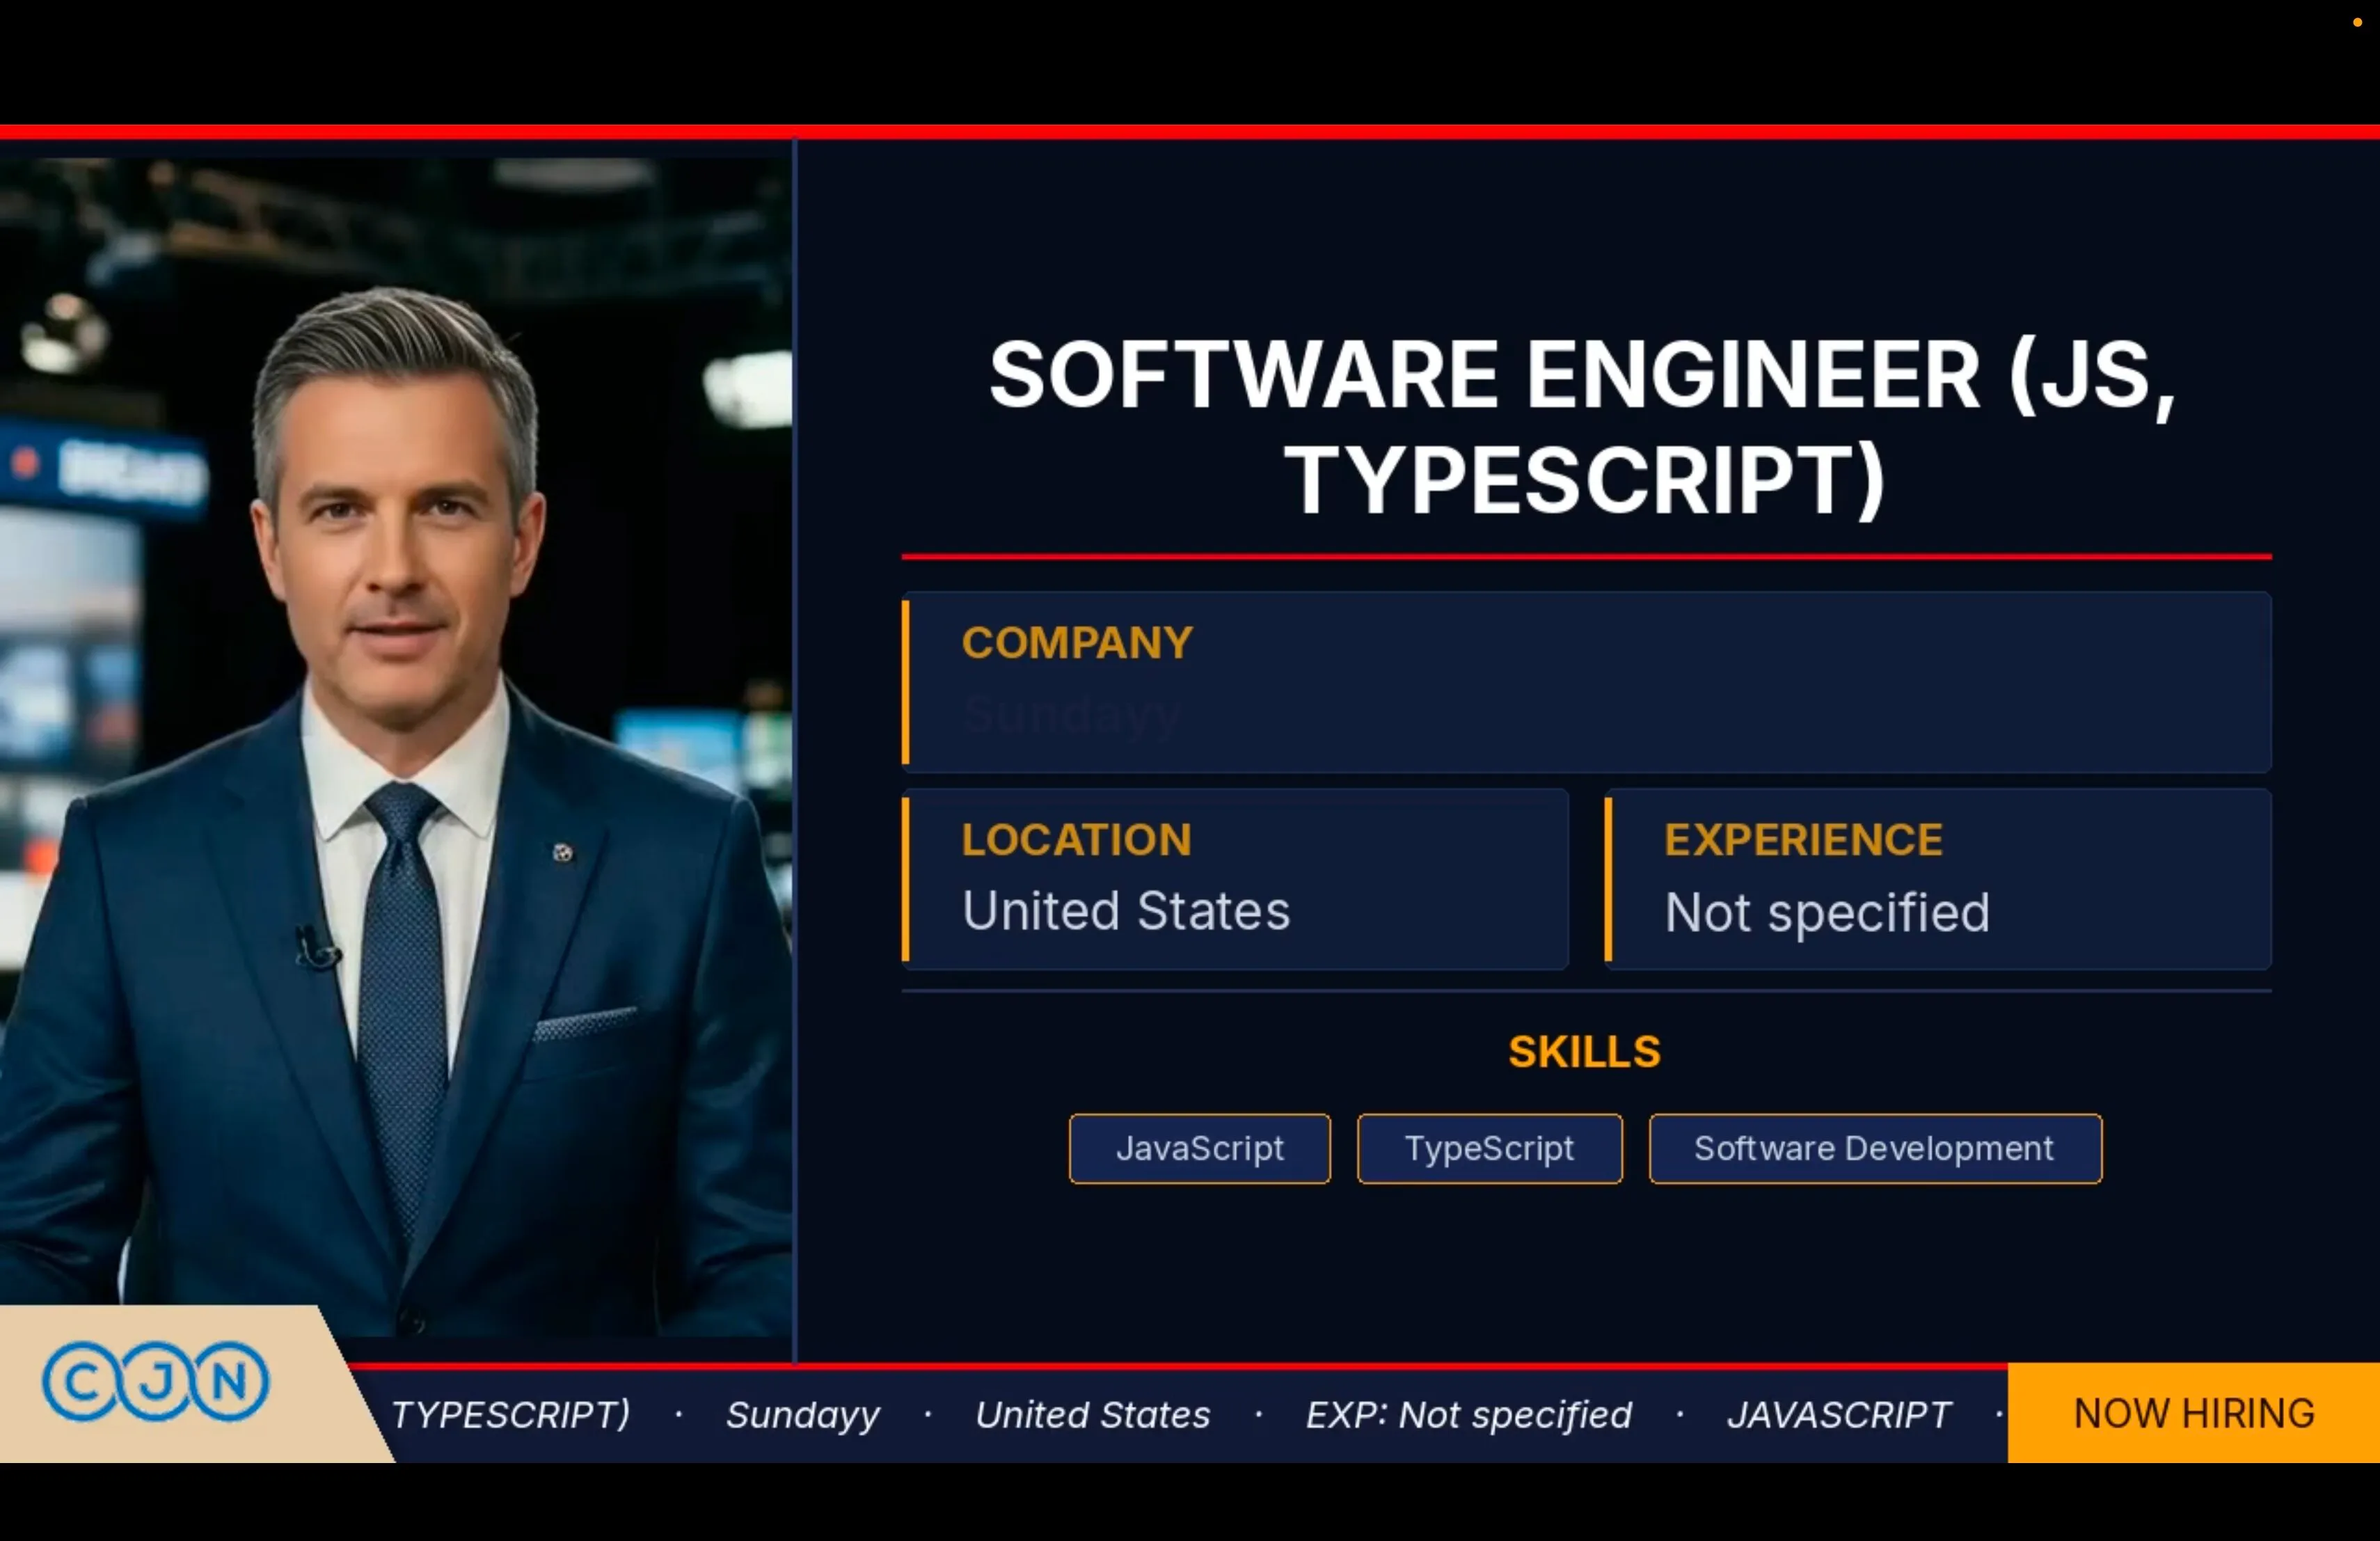Click the orange recording indicator dot
Viewport: 2380px width, 1541px height.
(2357, 22)
